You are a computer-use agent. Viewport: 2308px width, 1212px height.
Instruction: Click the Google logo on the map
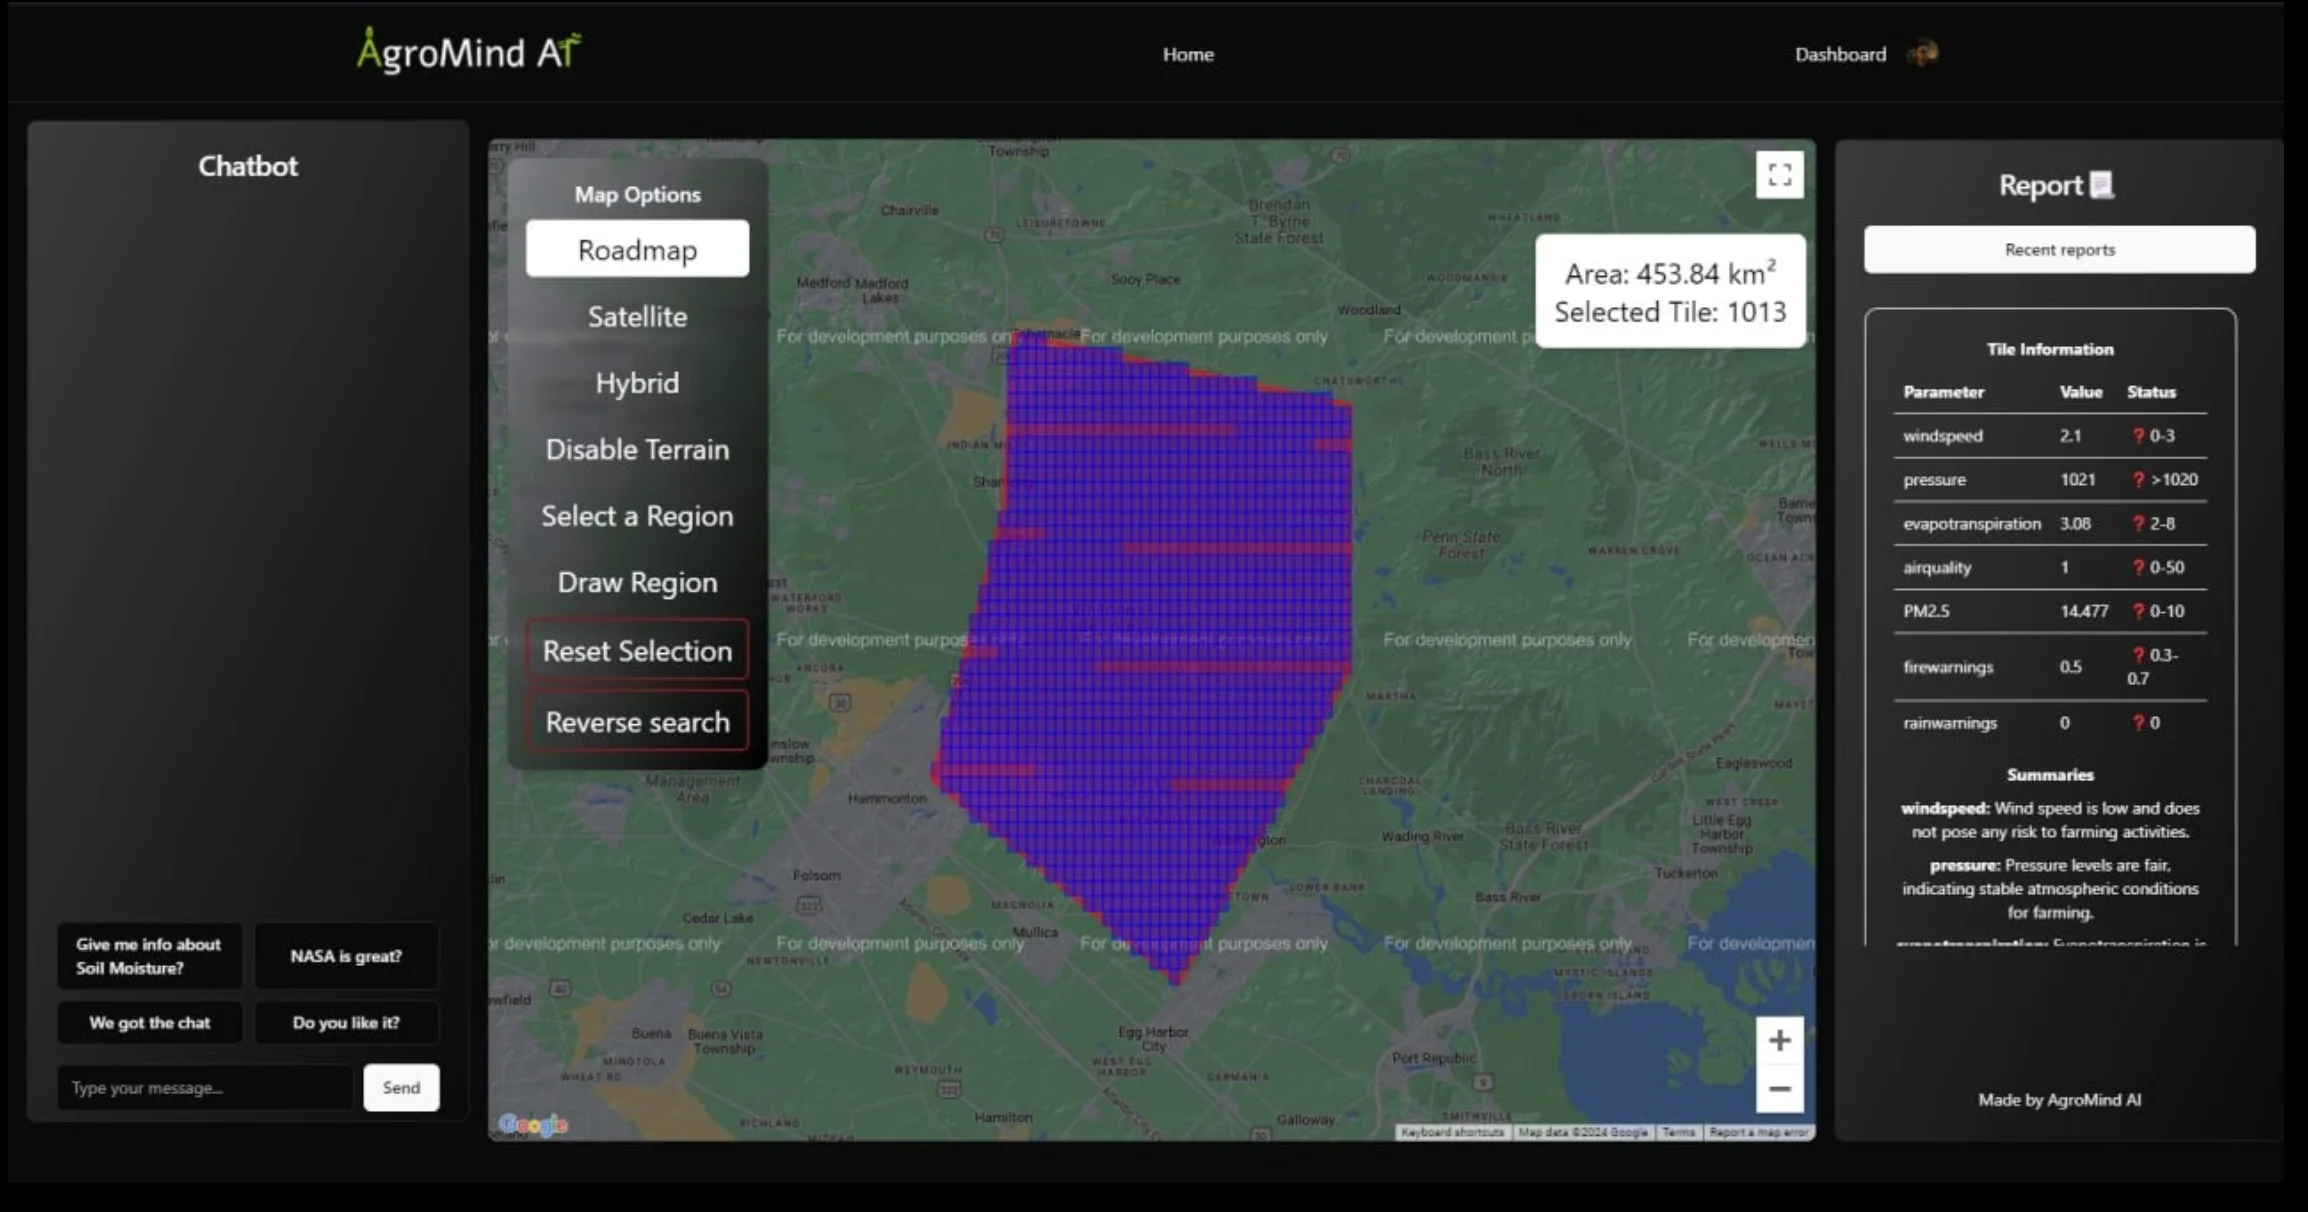pyautogui.click(x=533, y=1125)
